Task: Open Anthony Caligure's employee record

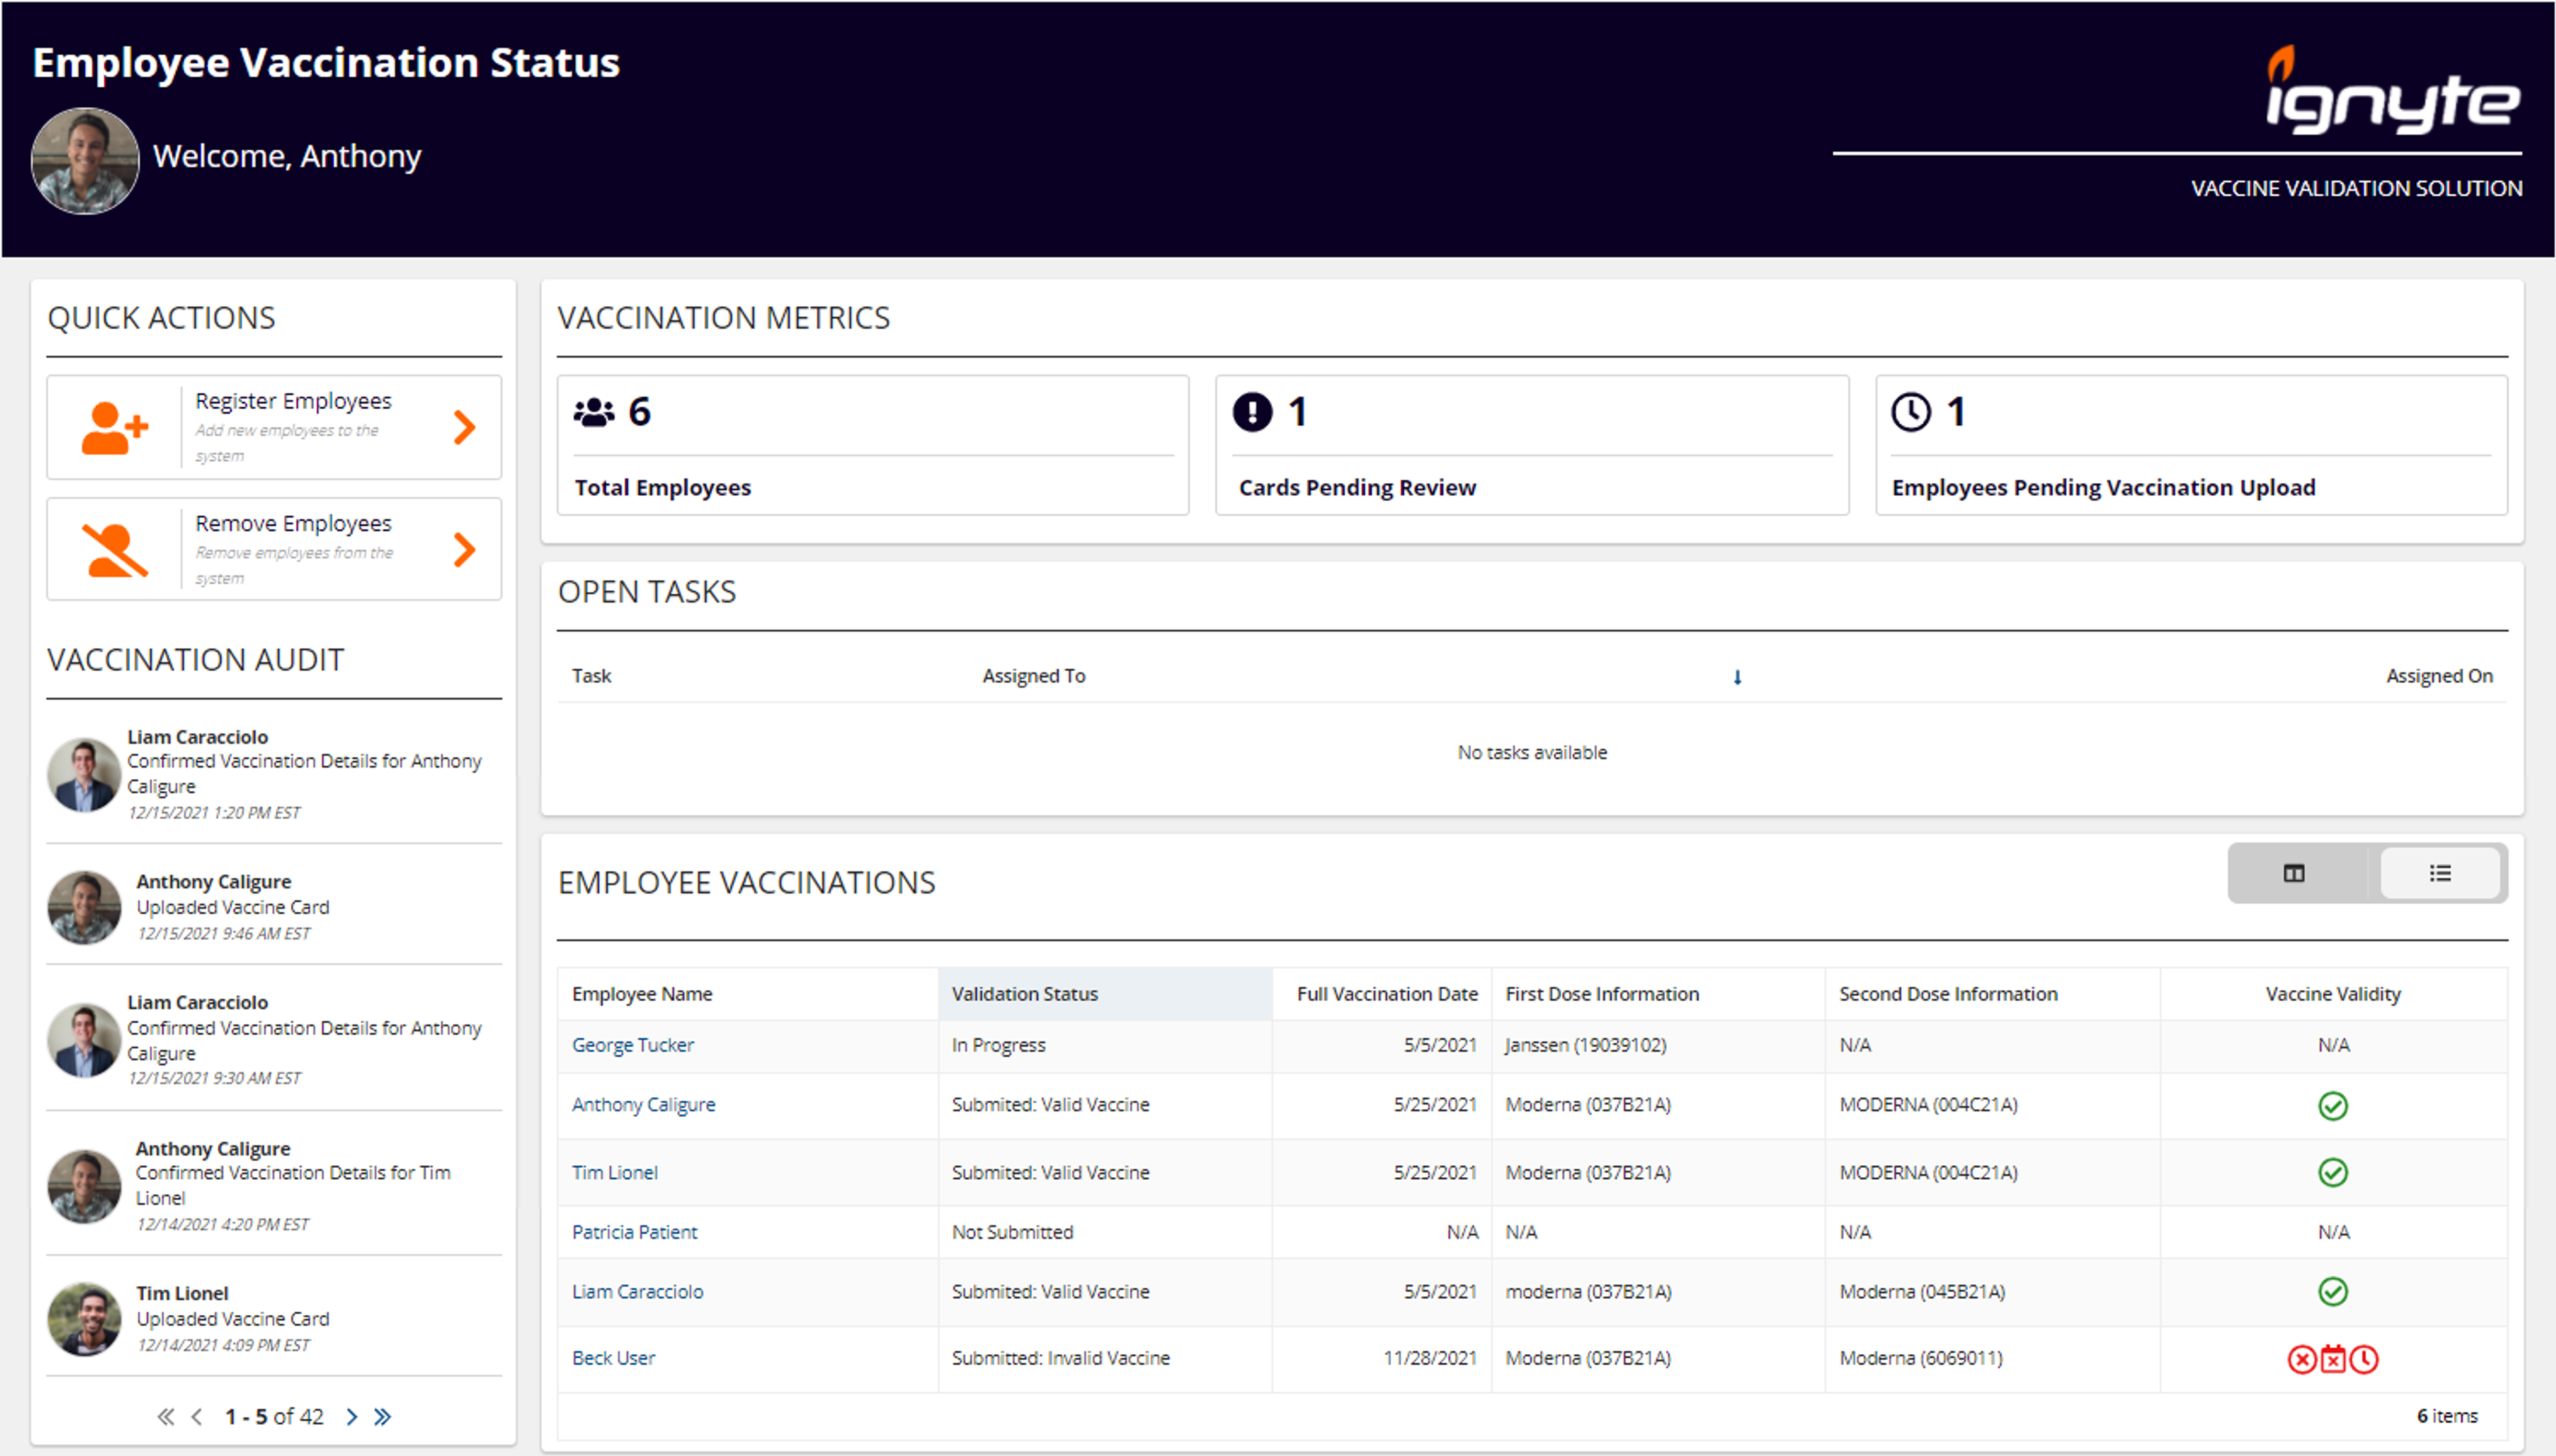Action: pyautogui.click(x=643, y=1105)
